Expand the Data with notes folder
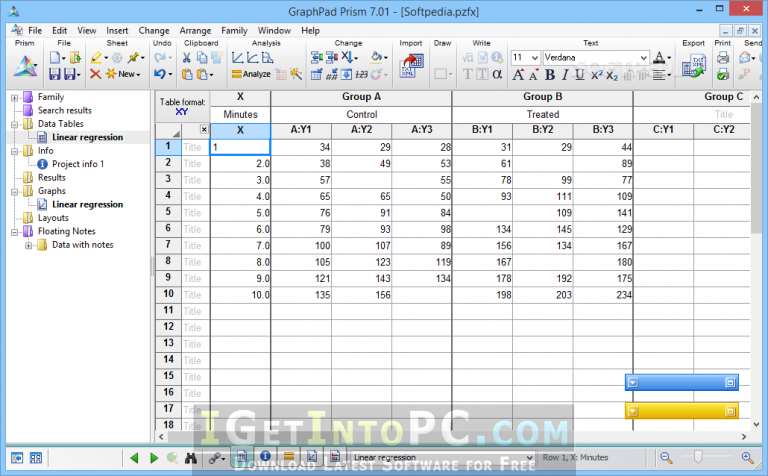 click(x=29, y=245)
